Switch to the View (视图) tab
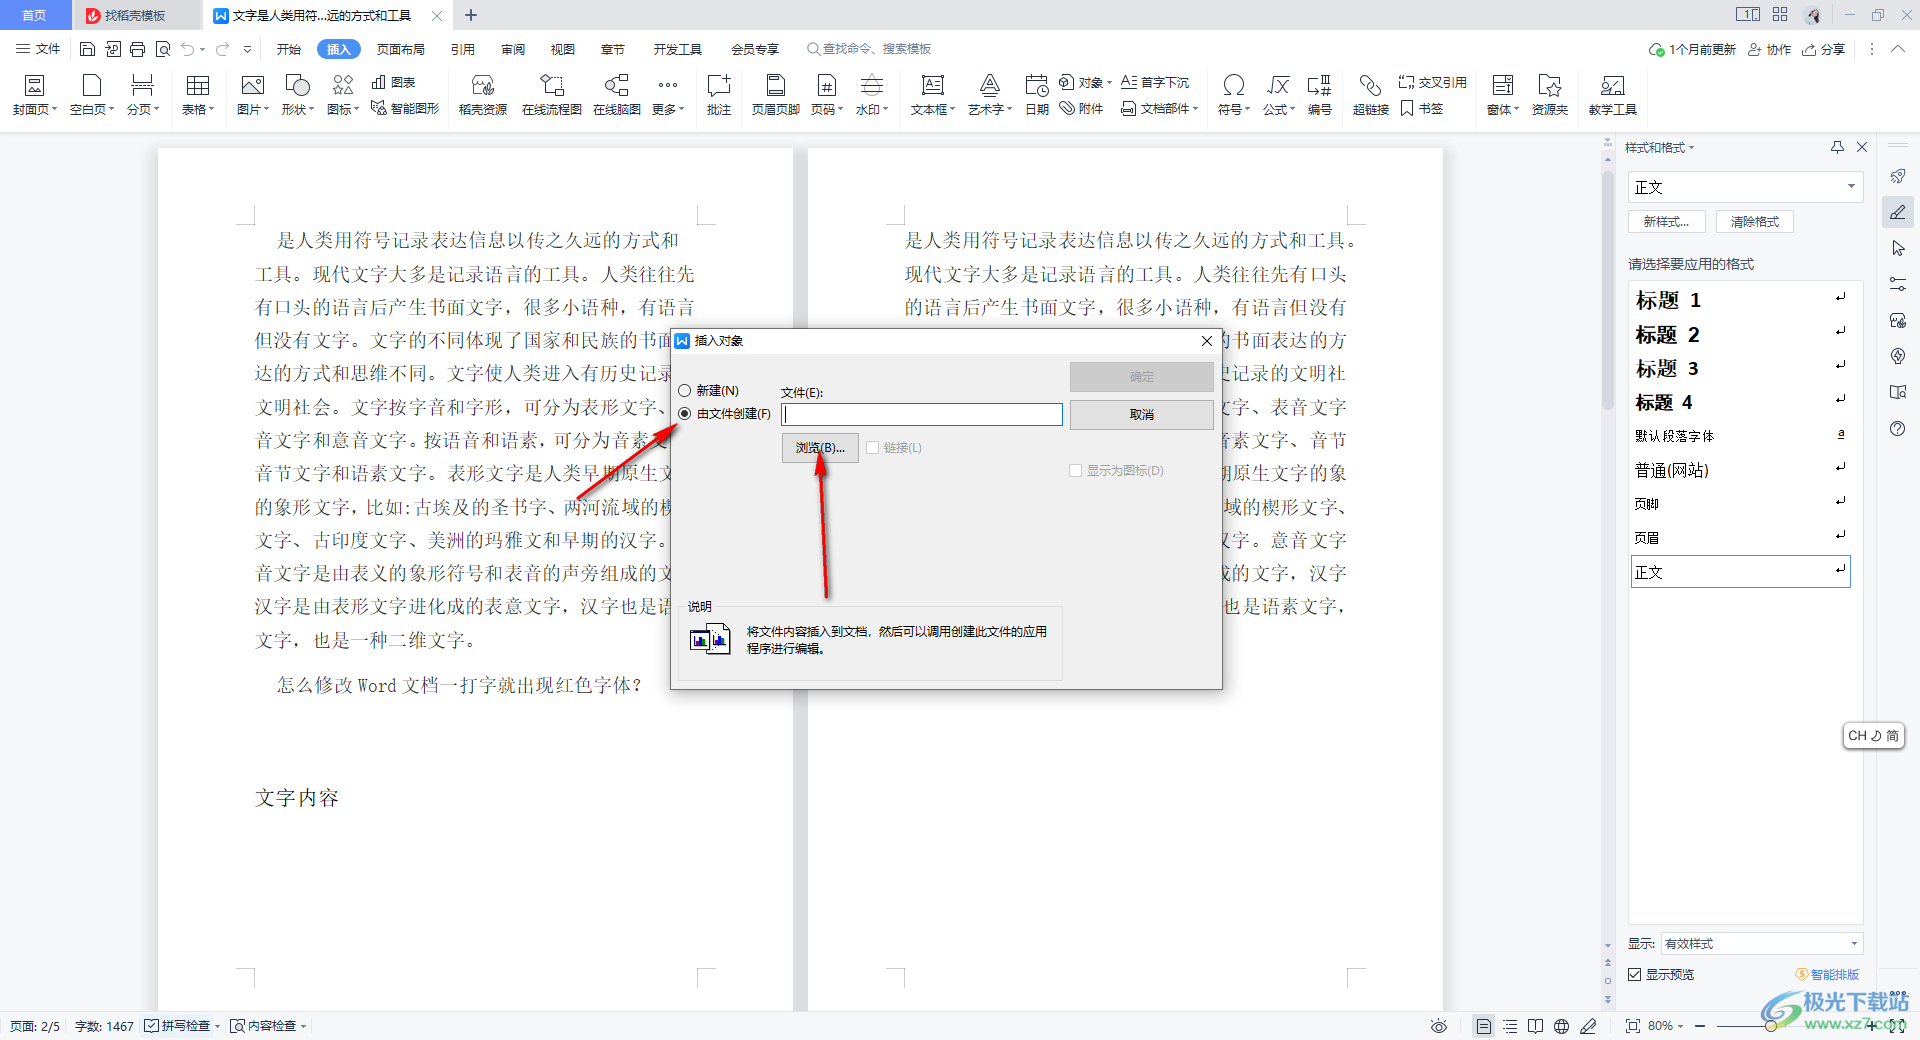Viewport: 1920px width, 1040px height. [x=563, y=49]
